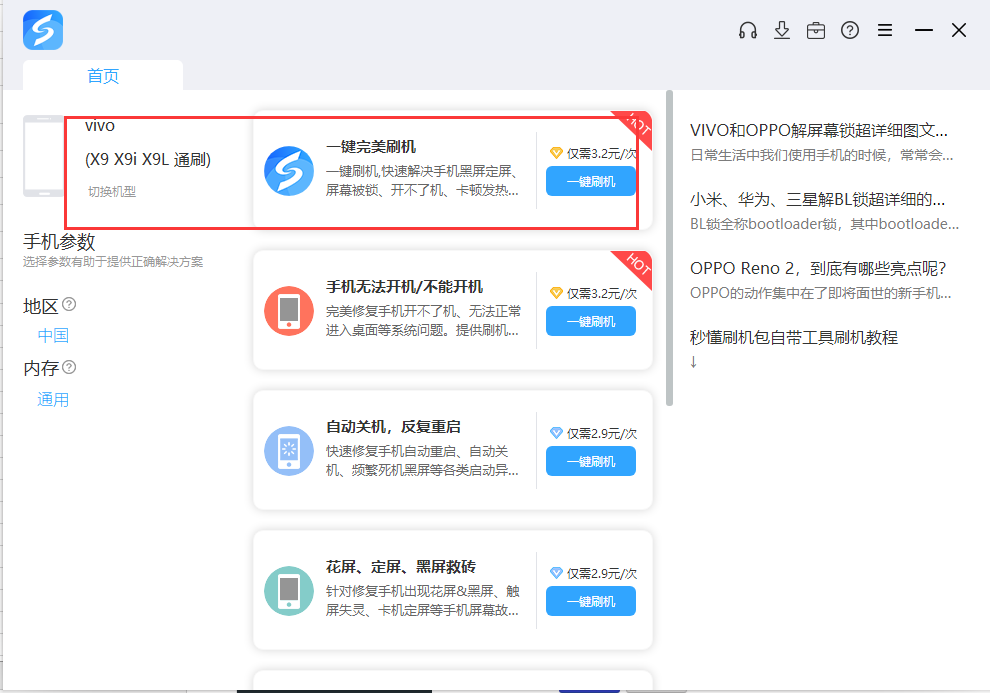990x693 pixels.
Task: Click device model text (X9 X9i X9L 通刷)
Action: 148,159
